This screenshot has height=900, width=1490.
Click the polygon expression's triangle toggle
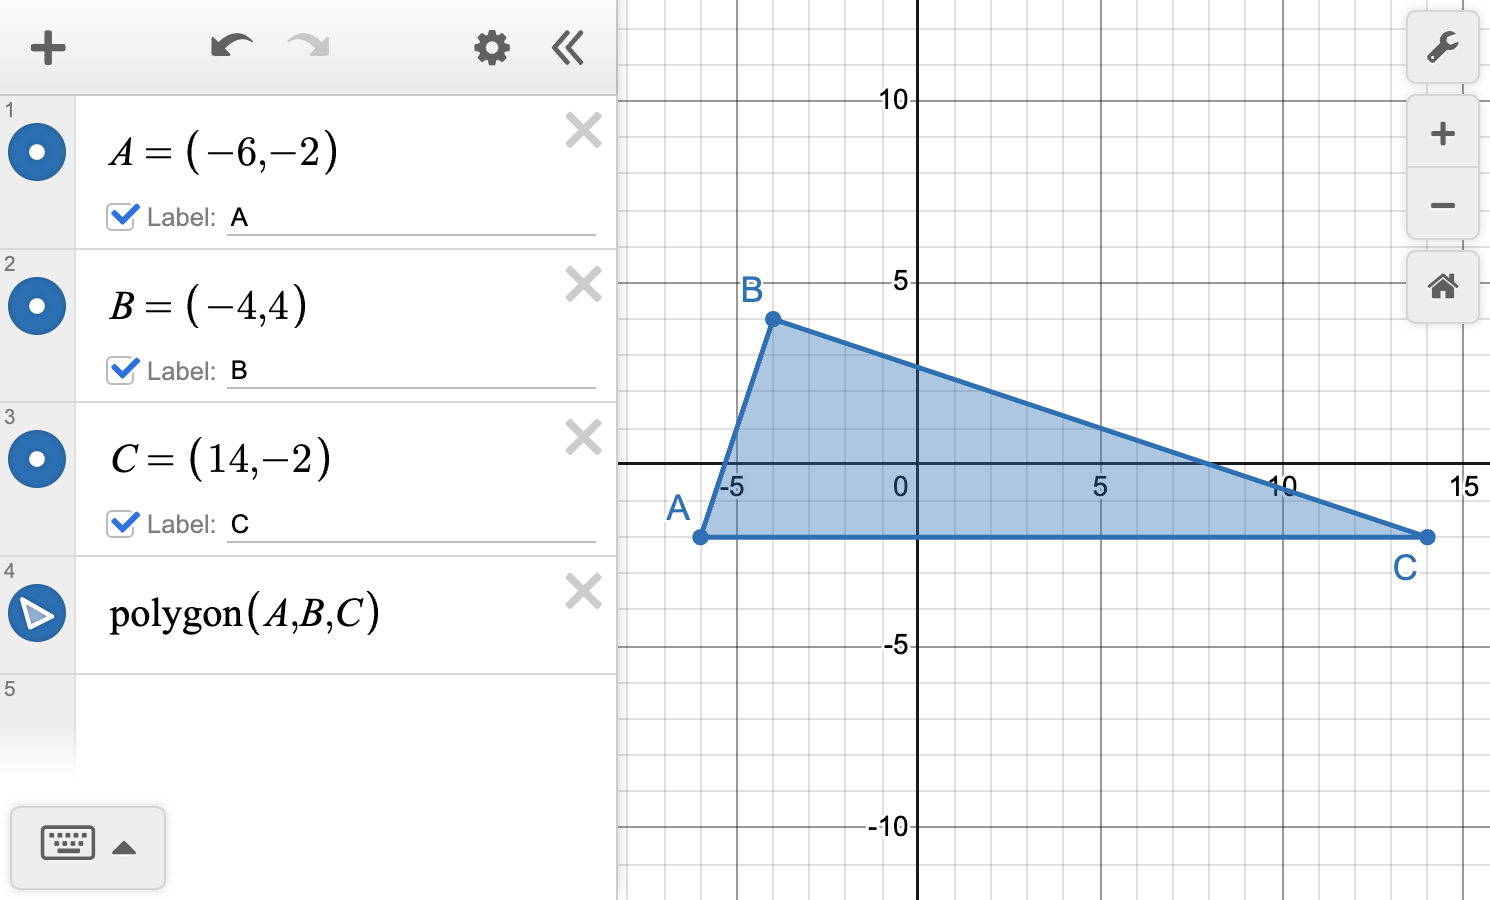point(37,613)
